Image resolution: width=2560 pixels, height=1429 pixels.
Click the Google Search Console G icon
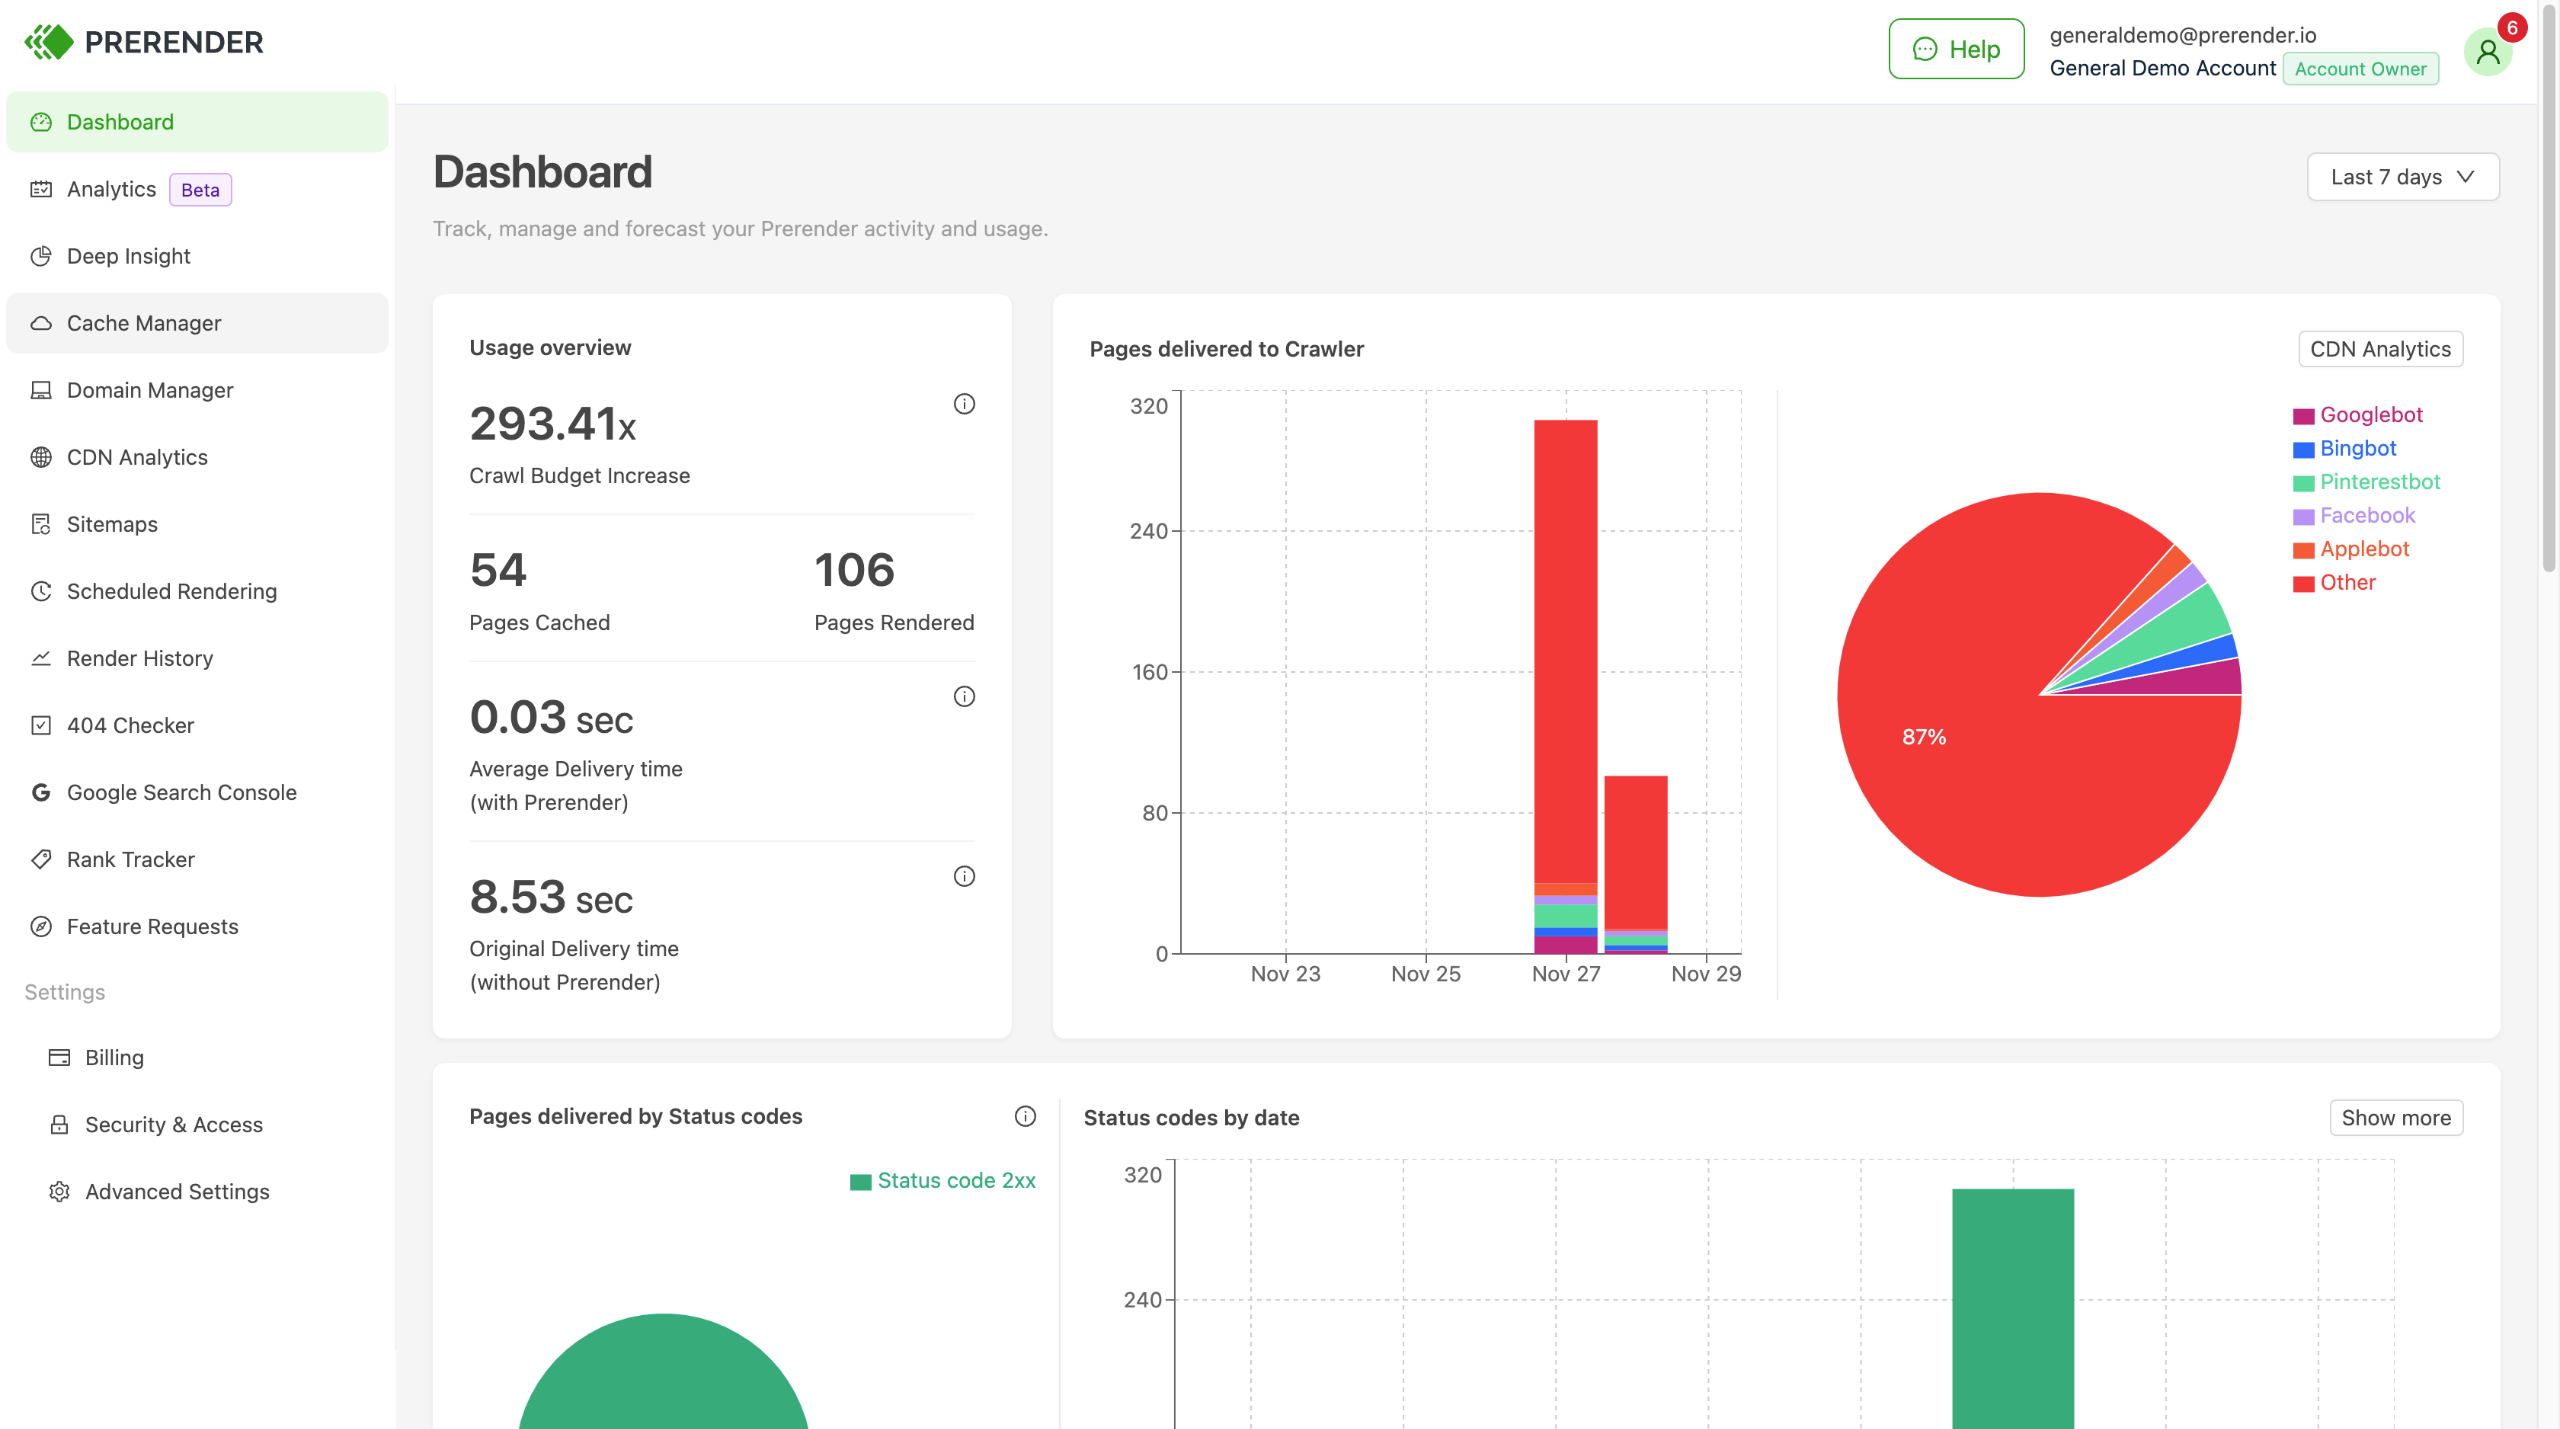41,793
